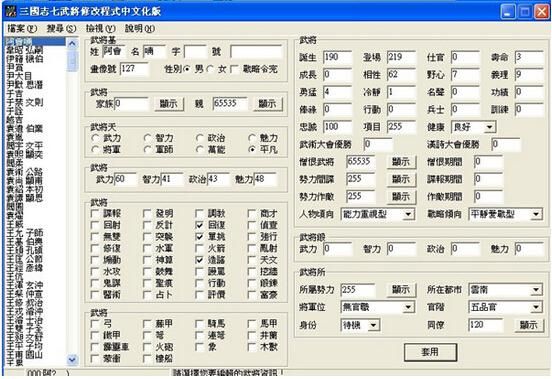Click the 智力 stat field showing 41
The width and height of the screenshot is (552, 379).
(172, 179)
